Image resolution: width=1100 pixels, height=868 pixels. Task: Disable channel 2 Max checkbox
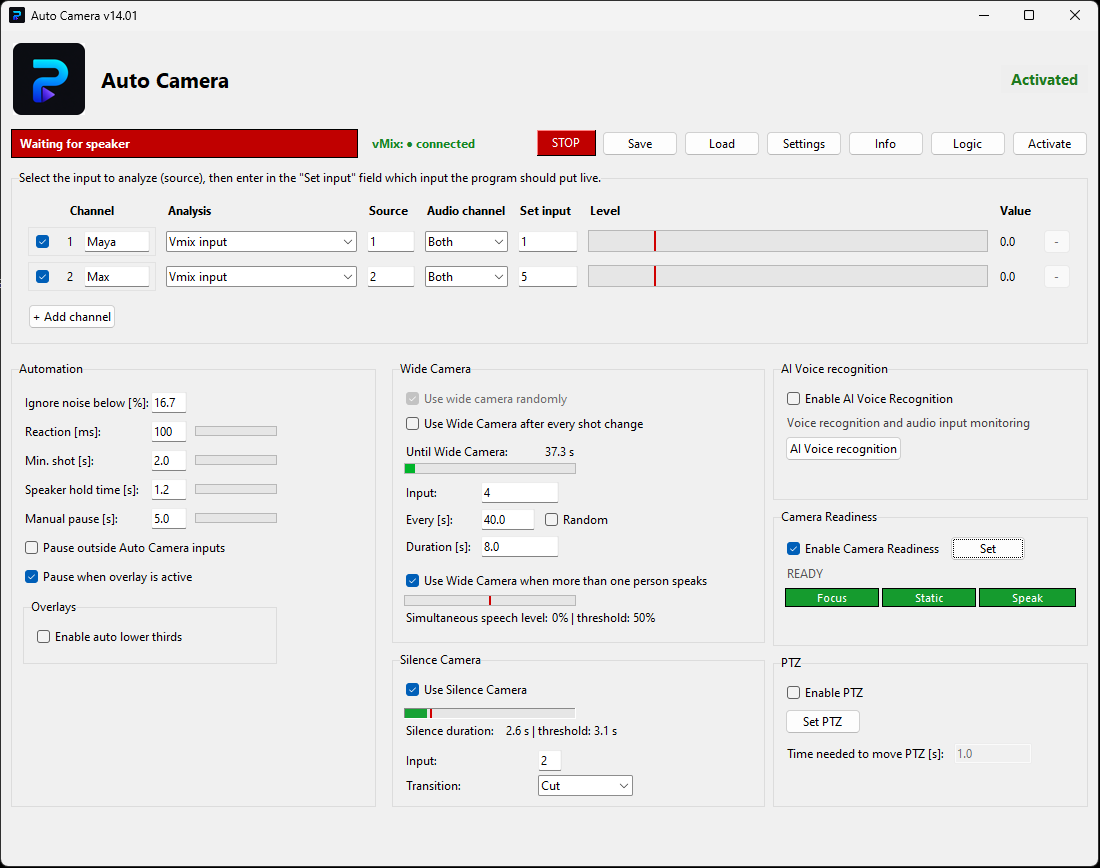[x=43, y=276]
